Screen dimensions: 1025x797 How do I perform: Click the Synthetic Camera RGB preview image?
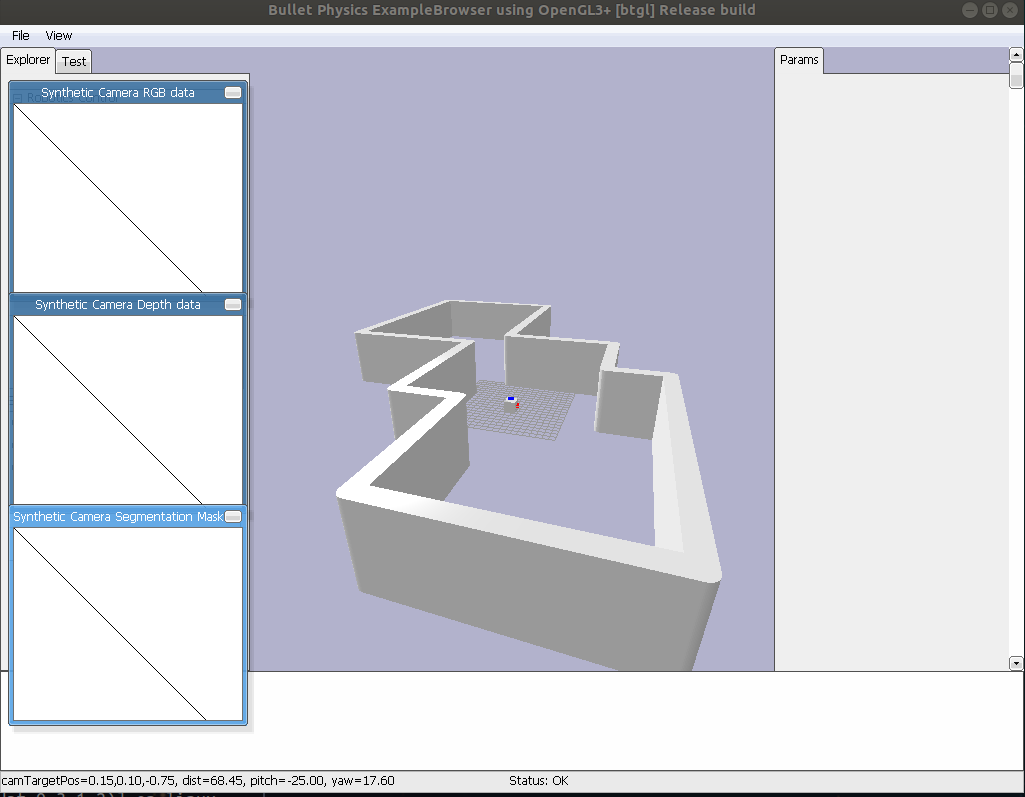[x=127, y=195]
